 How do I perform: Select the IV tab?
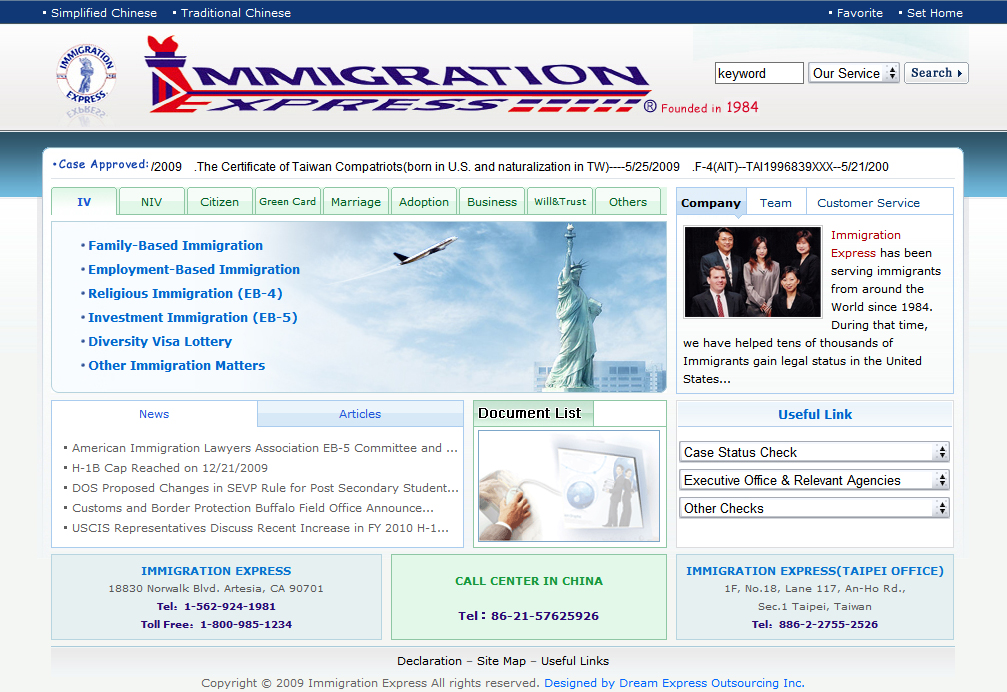[x=84, y=202]
